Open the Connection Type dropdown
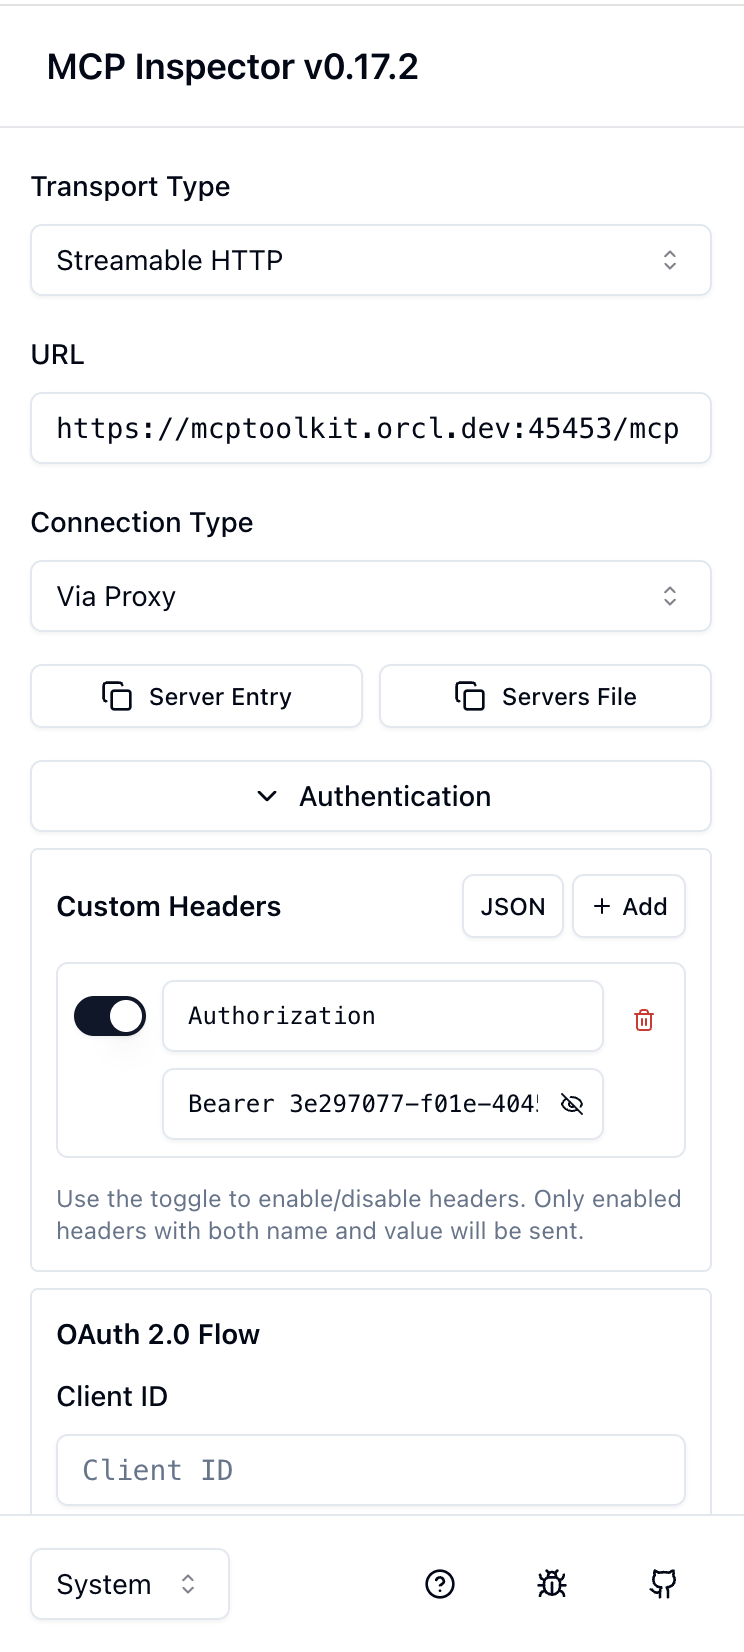Screen dimensions: 744x1652 (371, 596)
